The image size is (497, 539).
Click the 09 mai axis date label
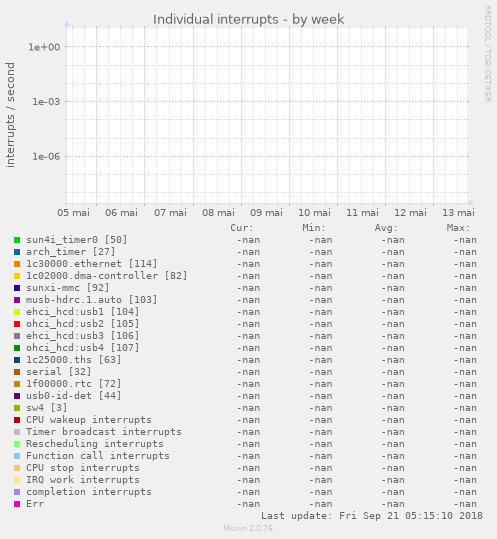coord(266,213)
